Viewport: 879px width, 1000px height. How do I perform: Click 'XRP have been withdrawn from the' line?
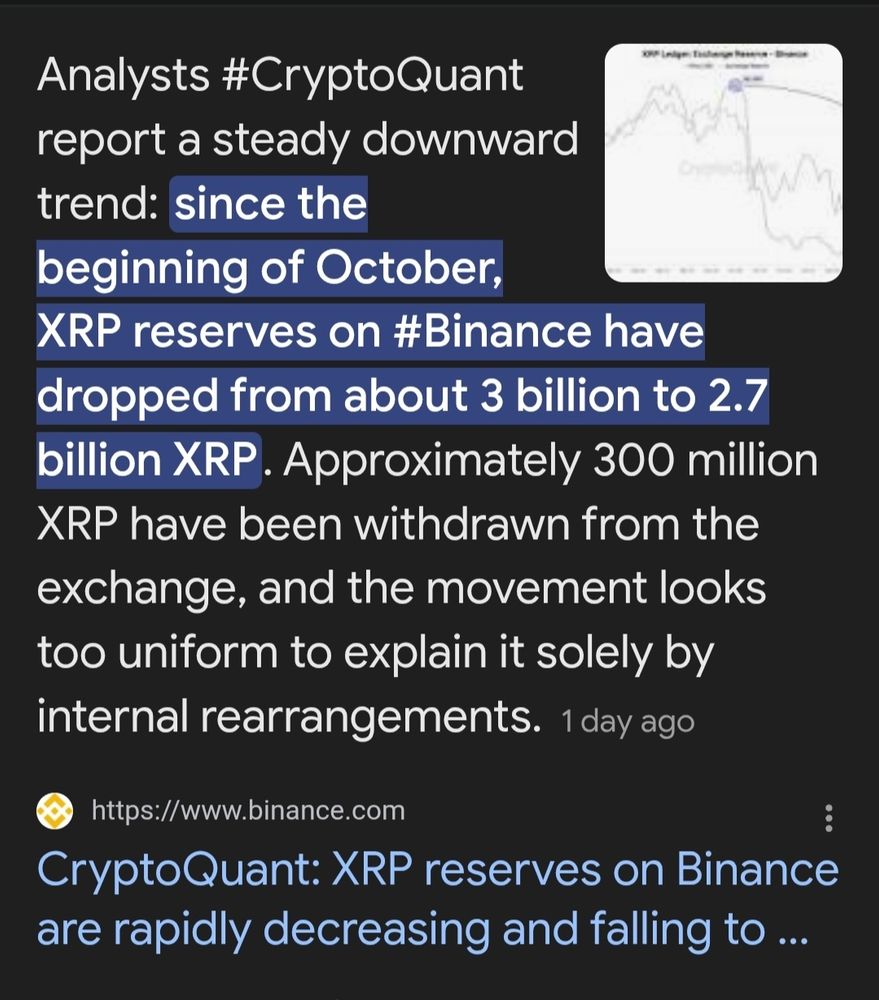(398, 525)
